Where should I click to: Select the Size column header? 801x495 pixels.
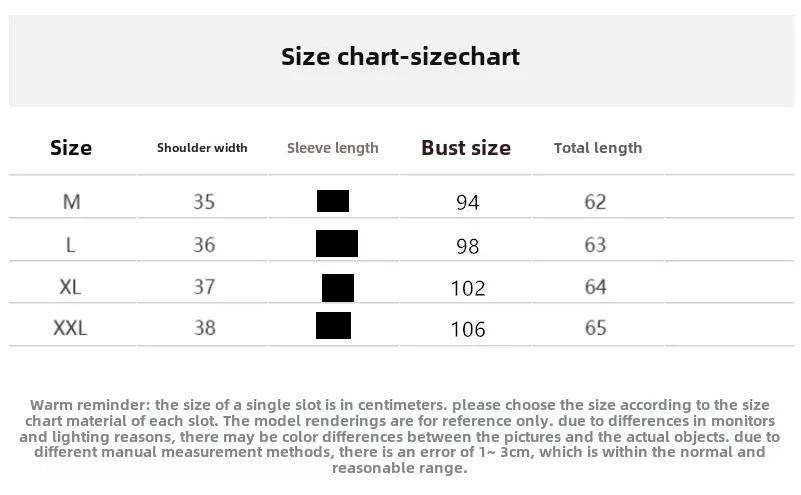pyautogui.click(x=71, y=148)
